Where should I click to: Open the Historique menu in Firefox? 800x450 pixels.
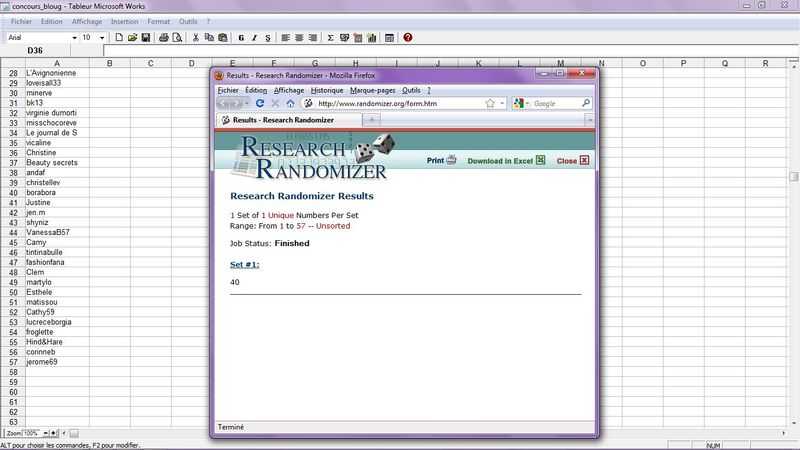(327, 90)
